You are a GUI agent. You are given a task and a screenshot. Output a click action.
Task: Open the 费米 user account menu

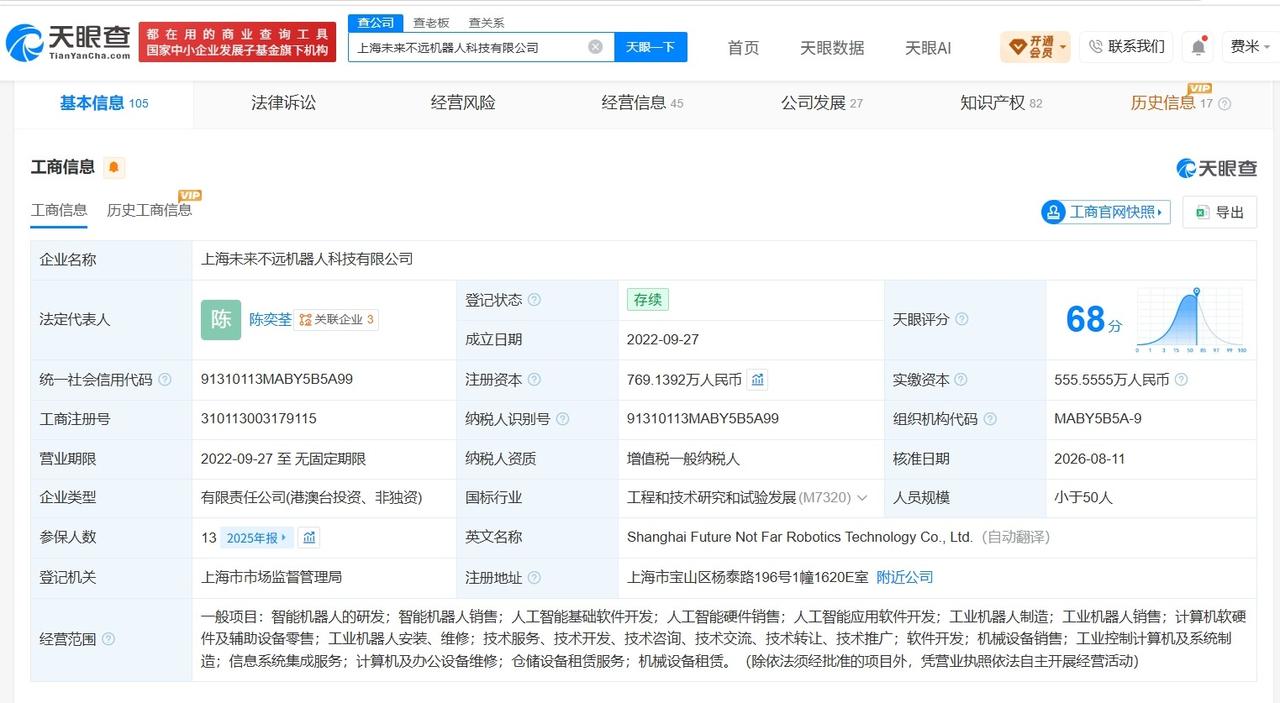click(x=1250, y=47)
